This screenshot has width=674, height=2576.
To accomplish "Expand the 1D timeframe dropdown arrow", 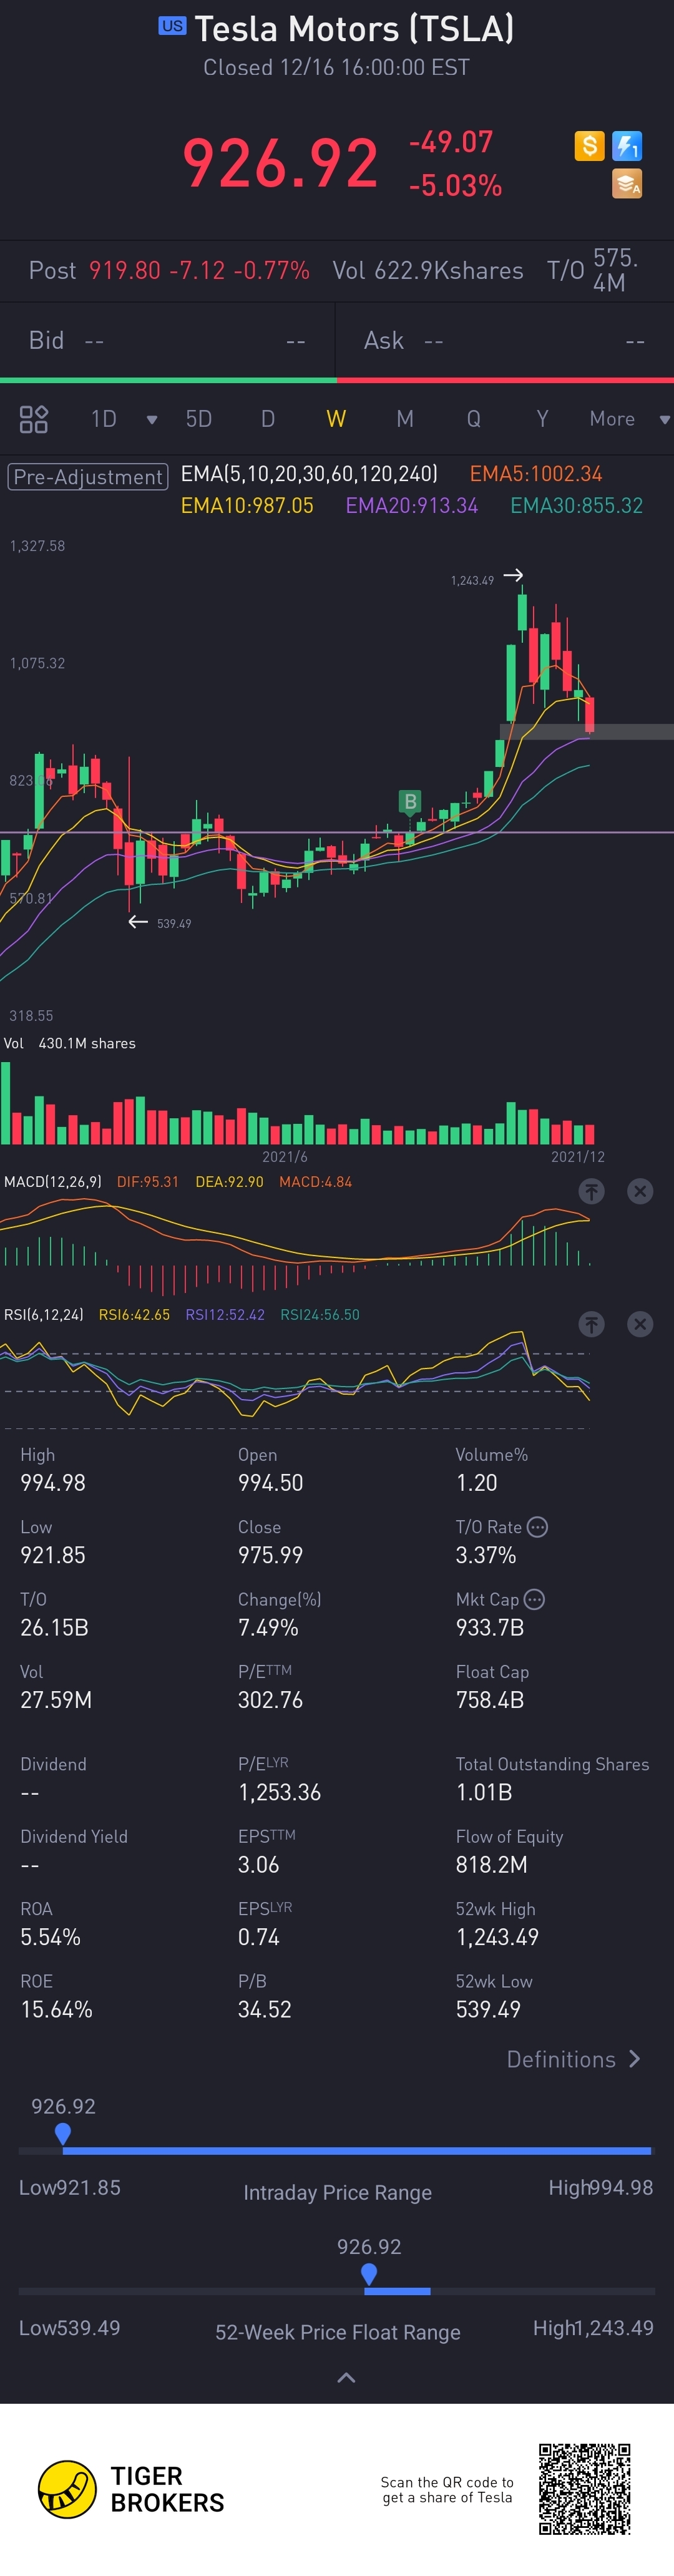I will coord(152,420).
